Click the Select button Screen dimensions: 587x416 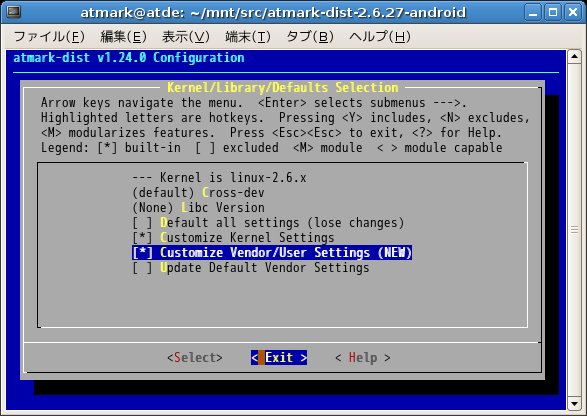(x=195, y=358)
